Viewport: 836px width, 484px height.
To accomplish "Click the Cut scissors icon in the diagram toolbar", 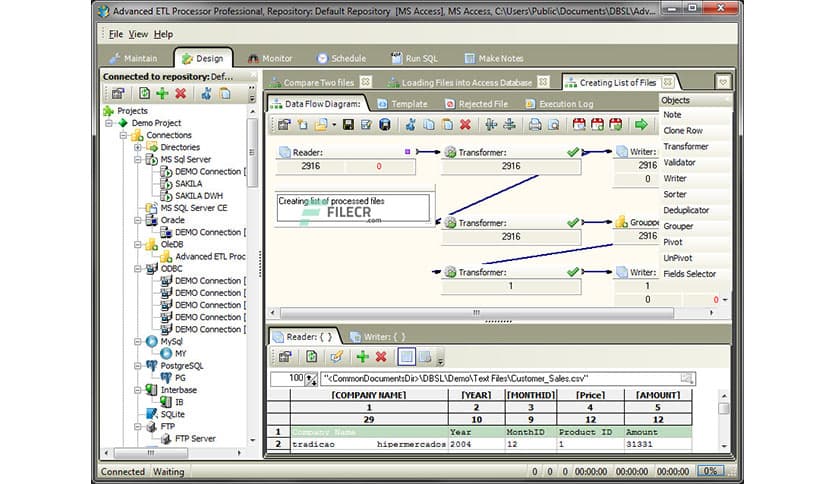I will click(410, 125).
